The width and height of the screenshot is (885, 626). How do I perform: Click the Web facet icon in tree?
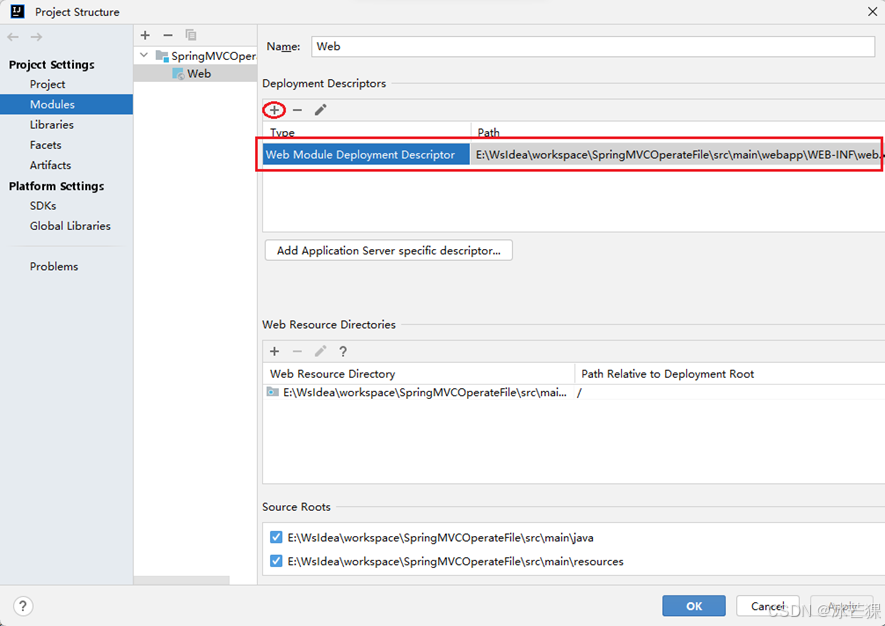click(x=178, y=73)
